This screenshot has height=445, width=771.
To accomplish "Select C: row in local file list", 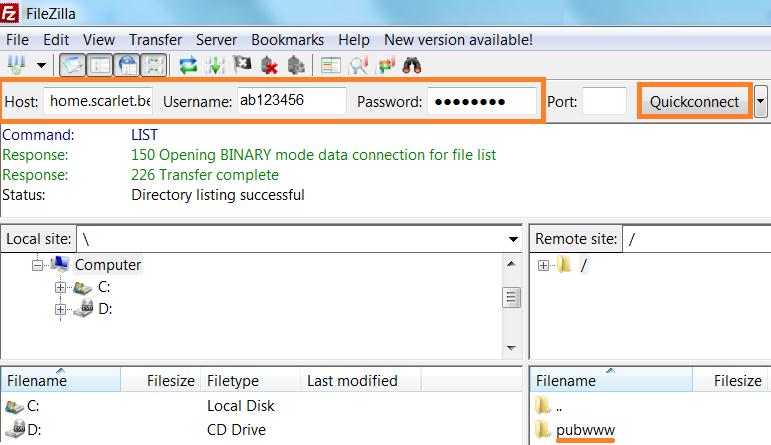I will (261, 406).
